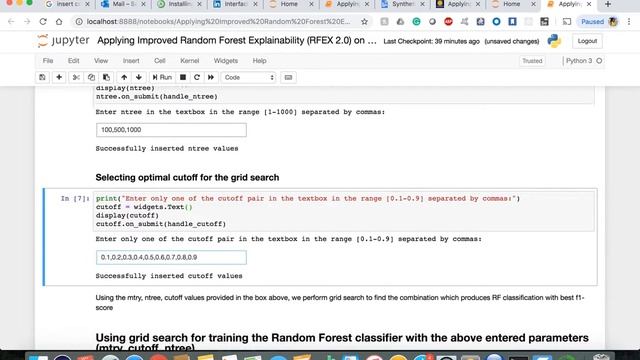Screen dimensions: 640x360
Task: Open the browser home page
Action: pos(59,22)
